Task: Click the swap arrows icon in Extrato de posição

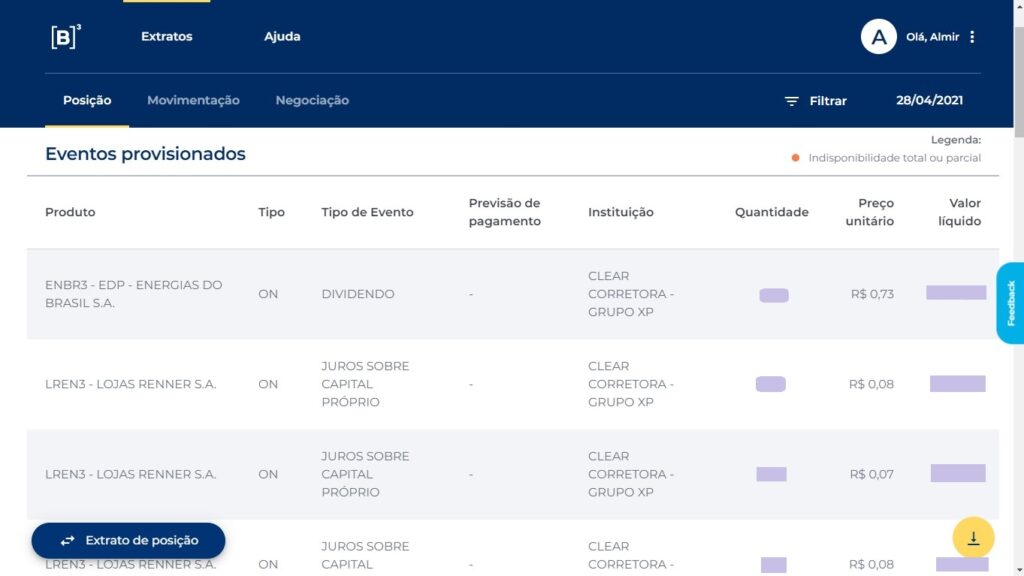Action: click(68, 541)
